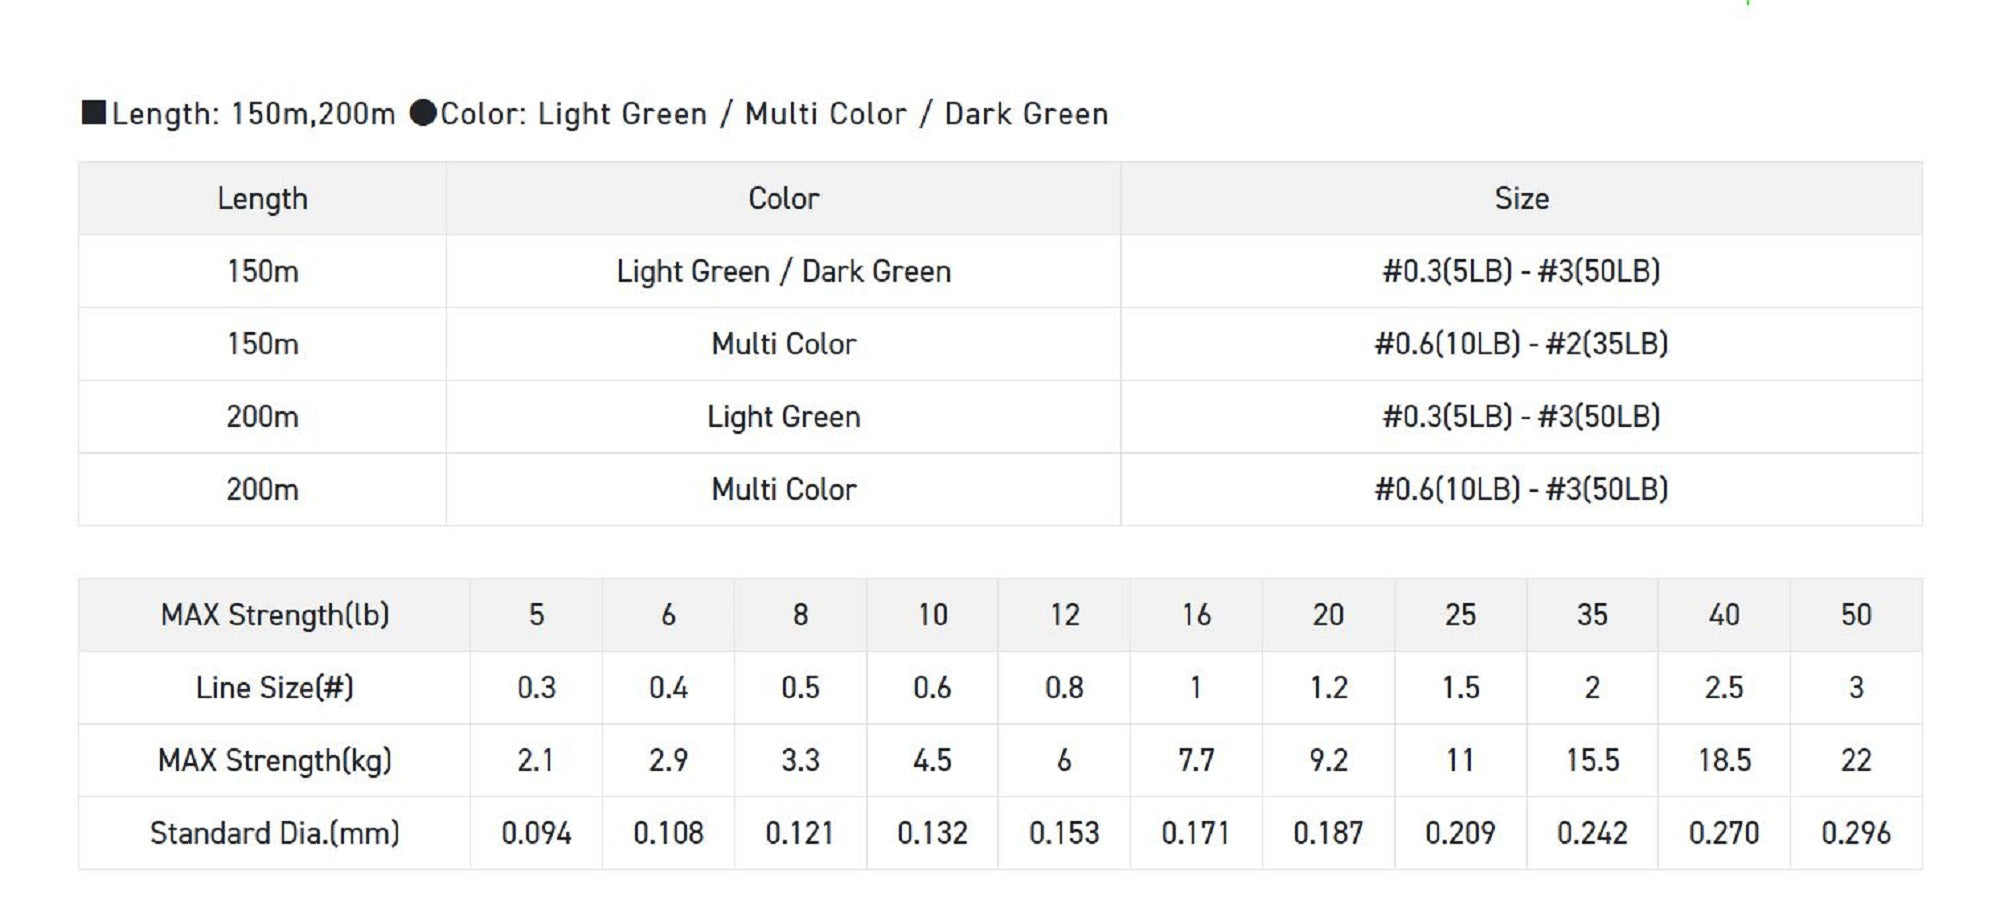This screenshot has height=919, width=2000.
Task: Select the Length column header
Action: click(x=262, y=199)
